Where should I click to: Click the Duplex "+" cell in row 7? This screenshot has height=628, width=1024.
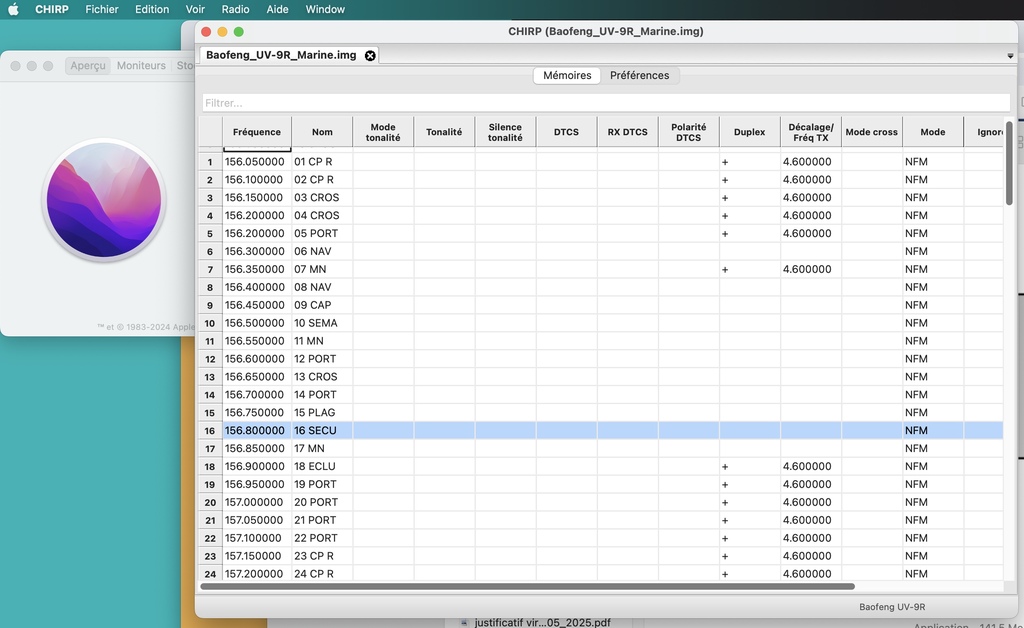(x=749, y=270)
